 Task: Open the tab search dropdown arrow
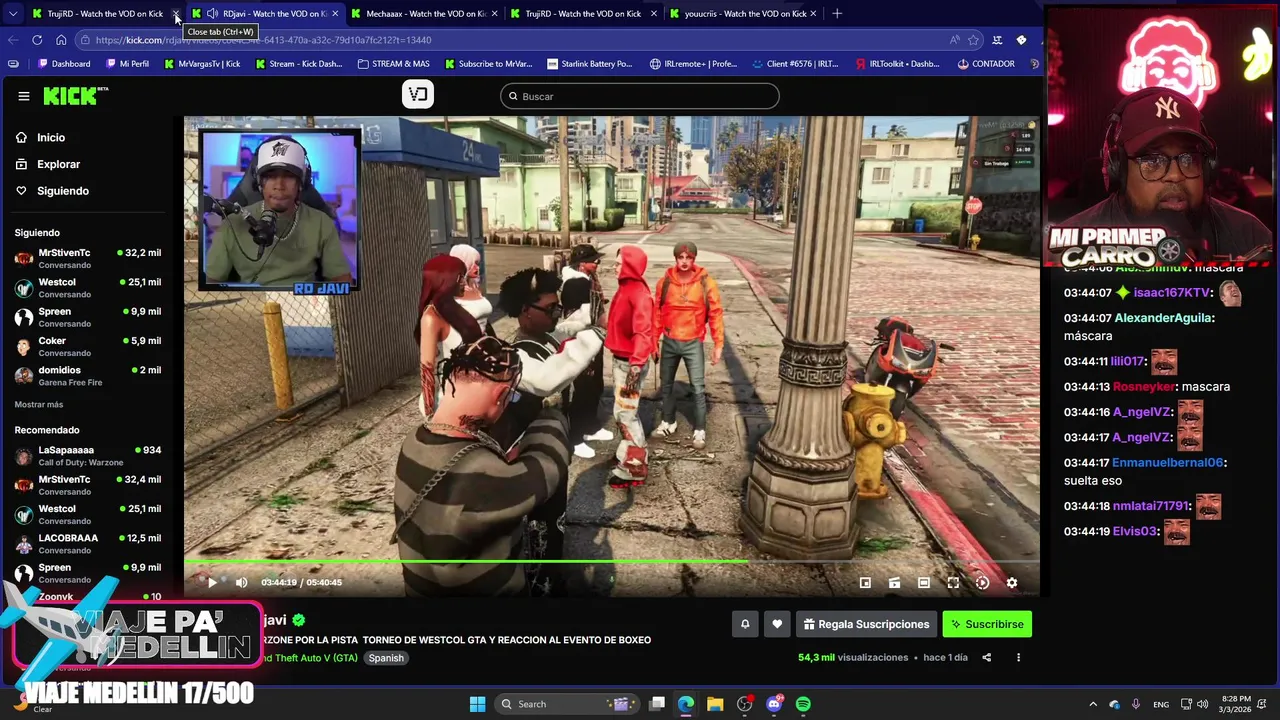[x=12, y=13]
